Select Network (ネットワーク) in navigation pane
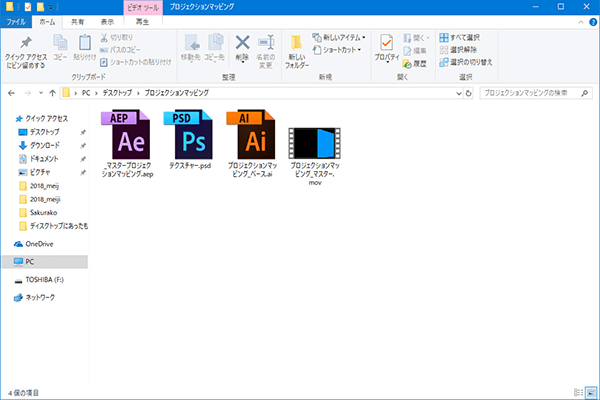 (x=34, y=297)
